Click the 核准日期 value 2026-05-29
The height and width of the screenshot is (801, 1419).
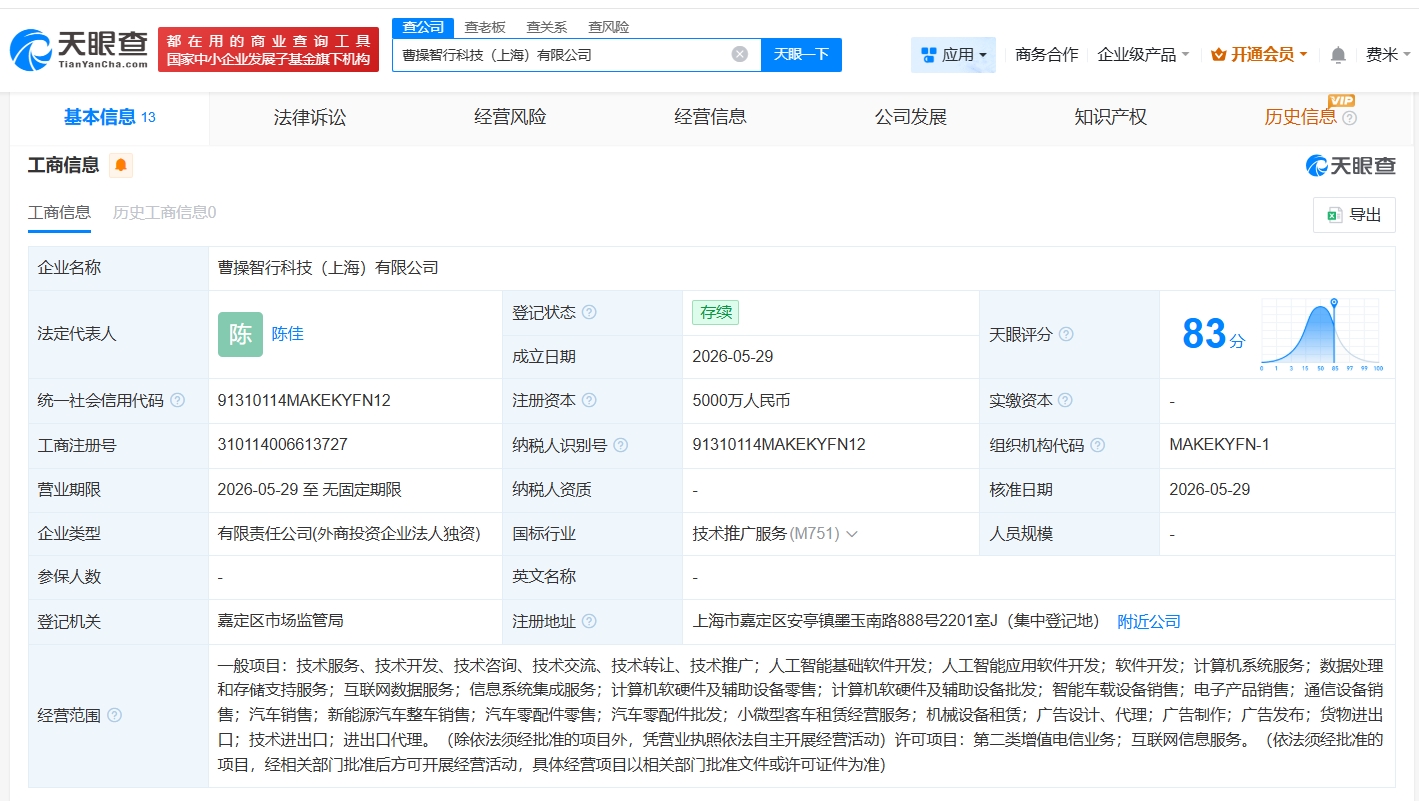pyautogui.click(x=1210, y=490)
